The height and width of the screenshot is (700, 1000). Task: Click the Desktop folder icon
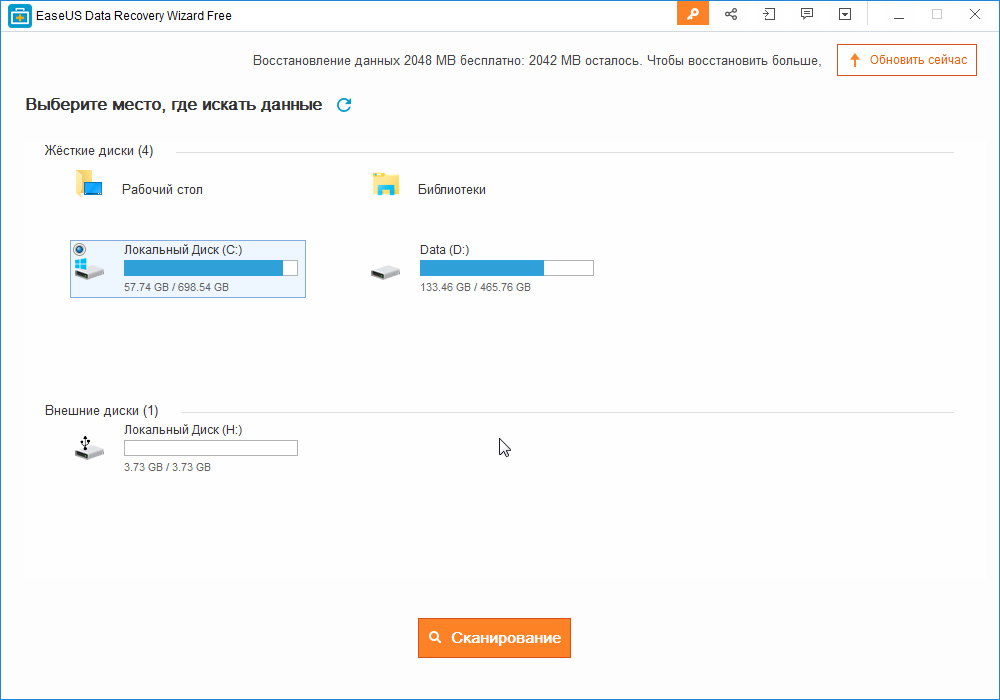tap(89, 183)
